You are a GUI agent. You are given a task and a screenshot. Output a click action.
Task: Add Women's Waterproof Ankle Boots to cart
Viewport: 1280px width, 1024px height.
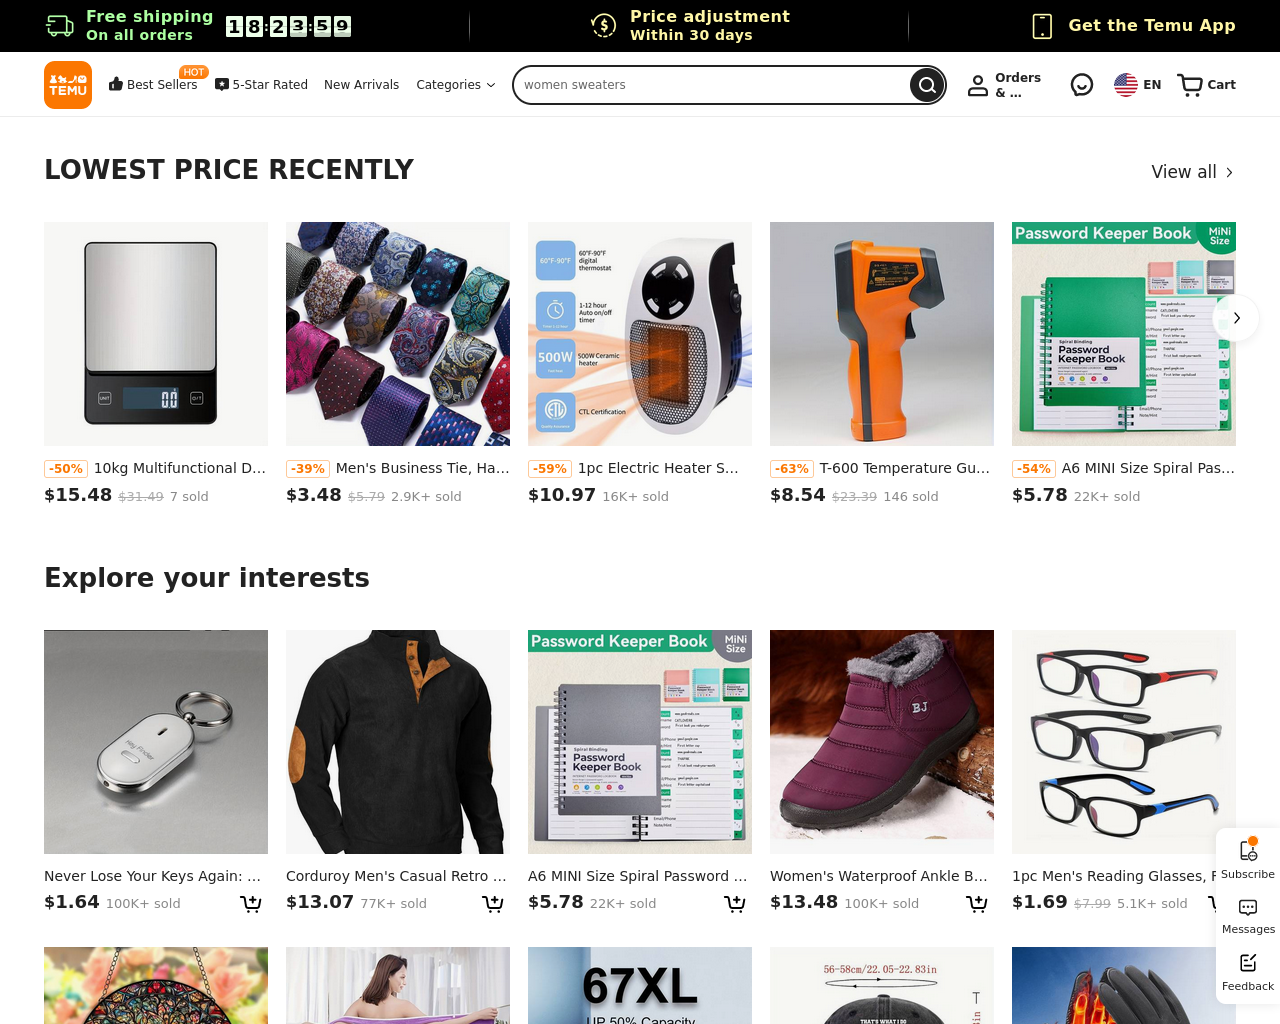(x=977, y=904)
